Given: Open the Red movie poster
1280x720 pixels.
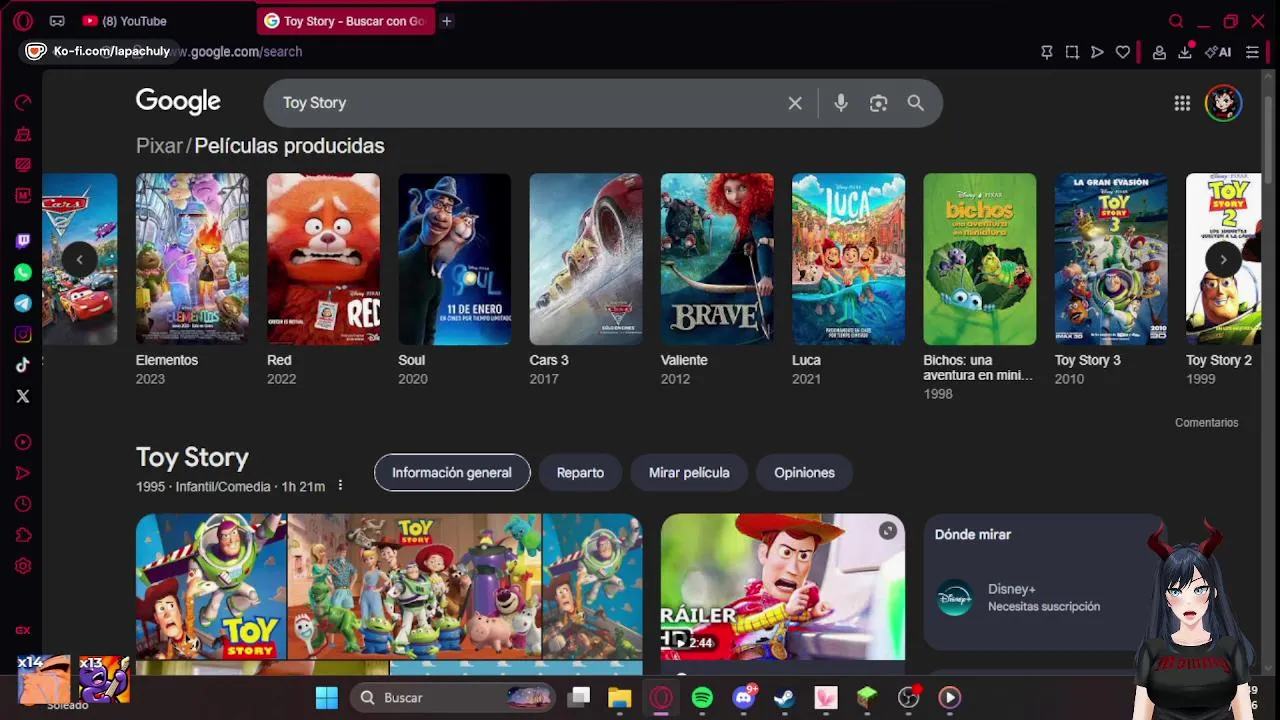Looking at the screenshot, I should 323,259.
